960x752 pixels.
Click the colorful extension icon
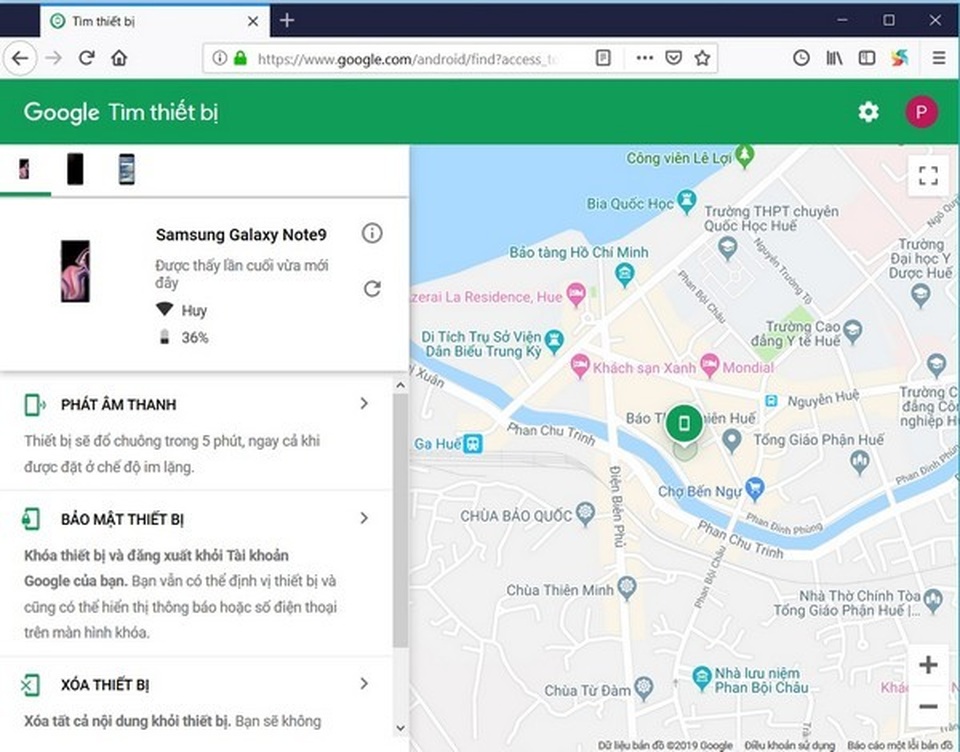899,58
